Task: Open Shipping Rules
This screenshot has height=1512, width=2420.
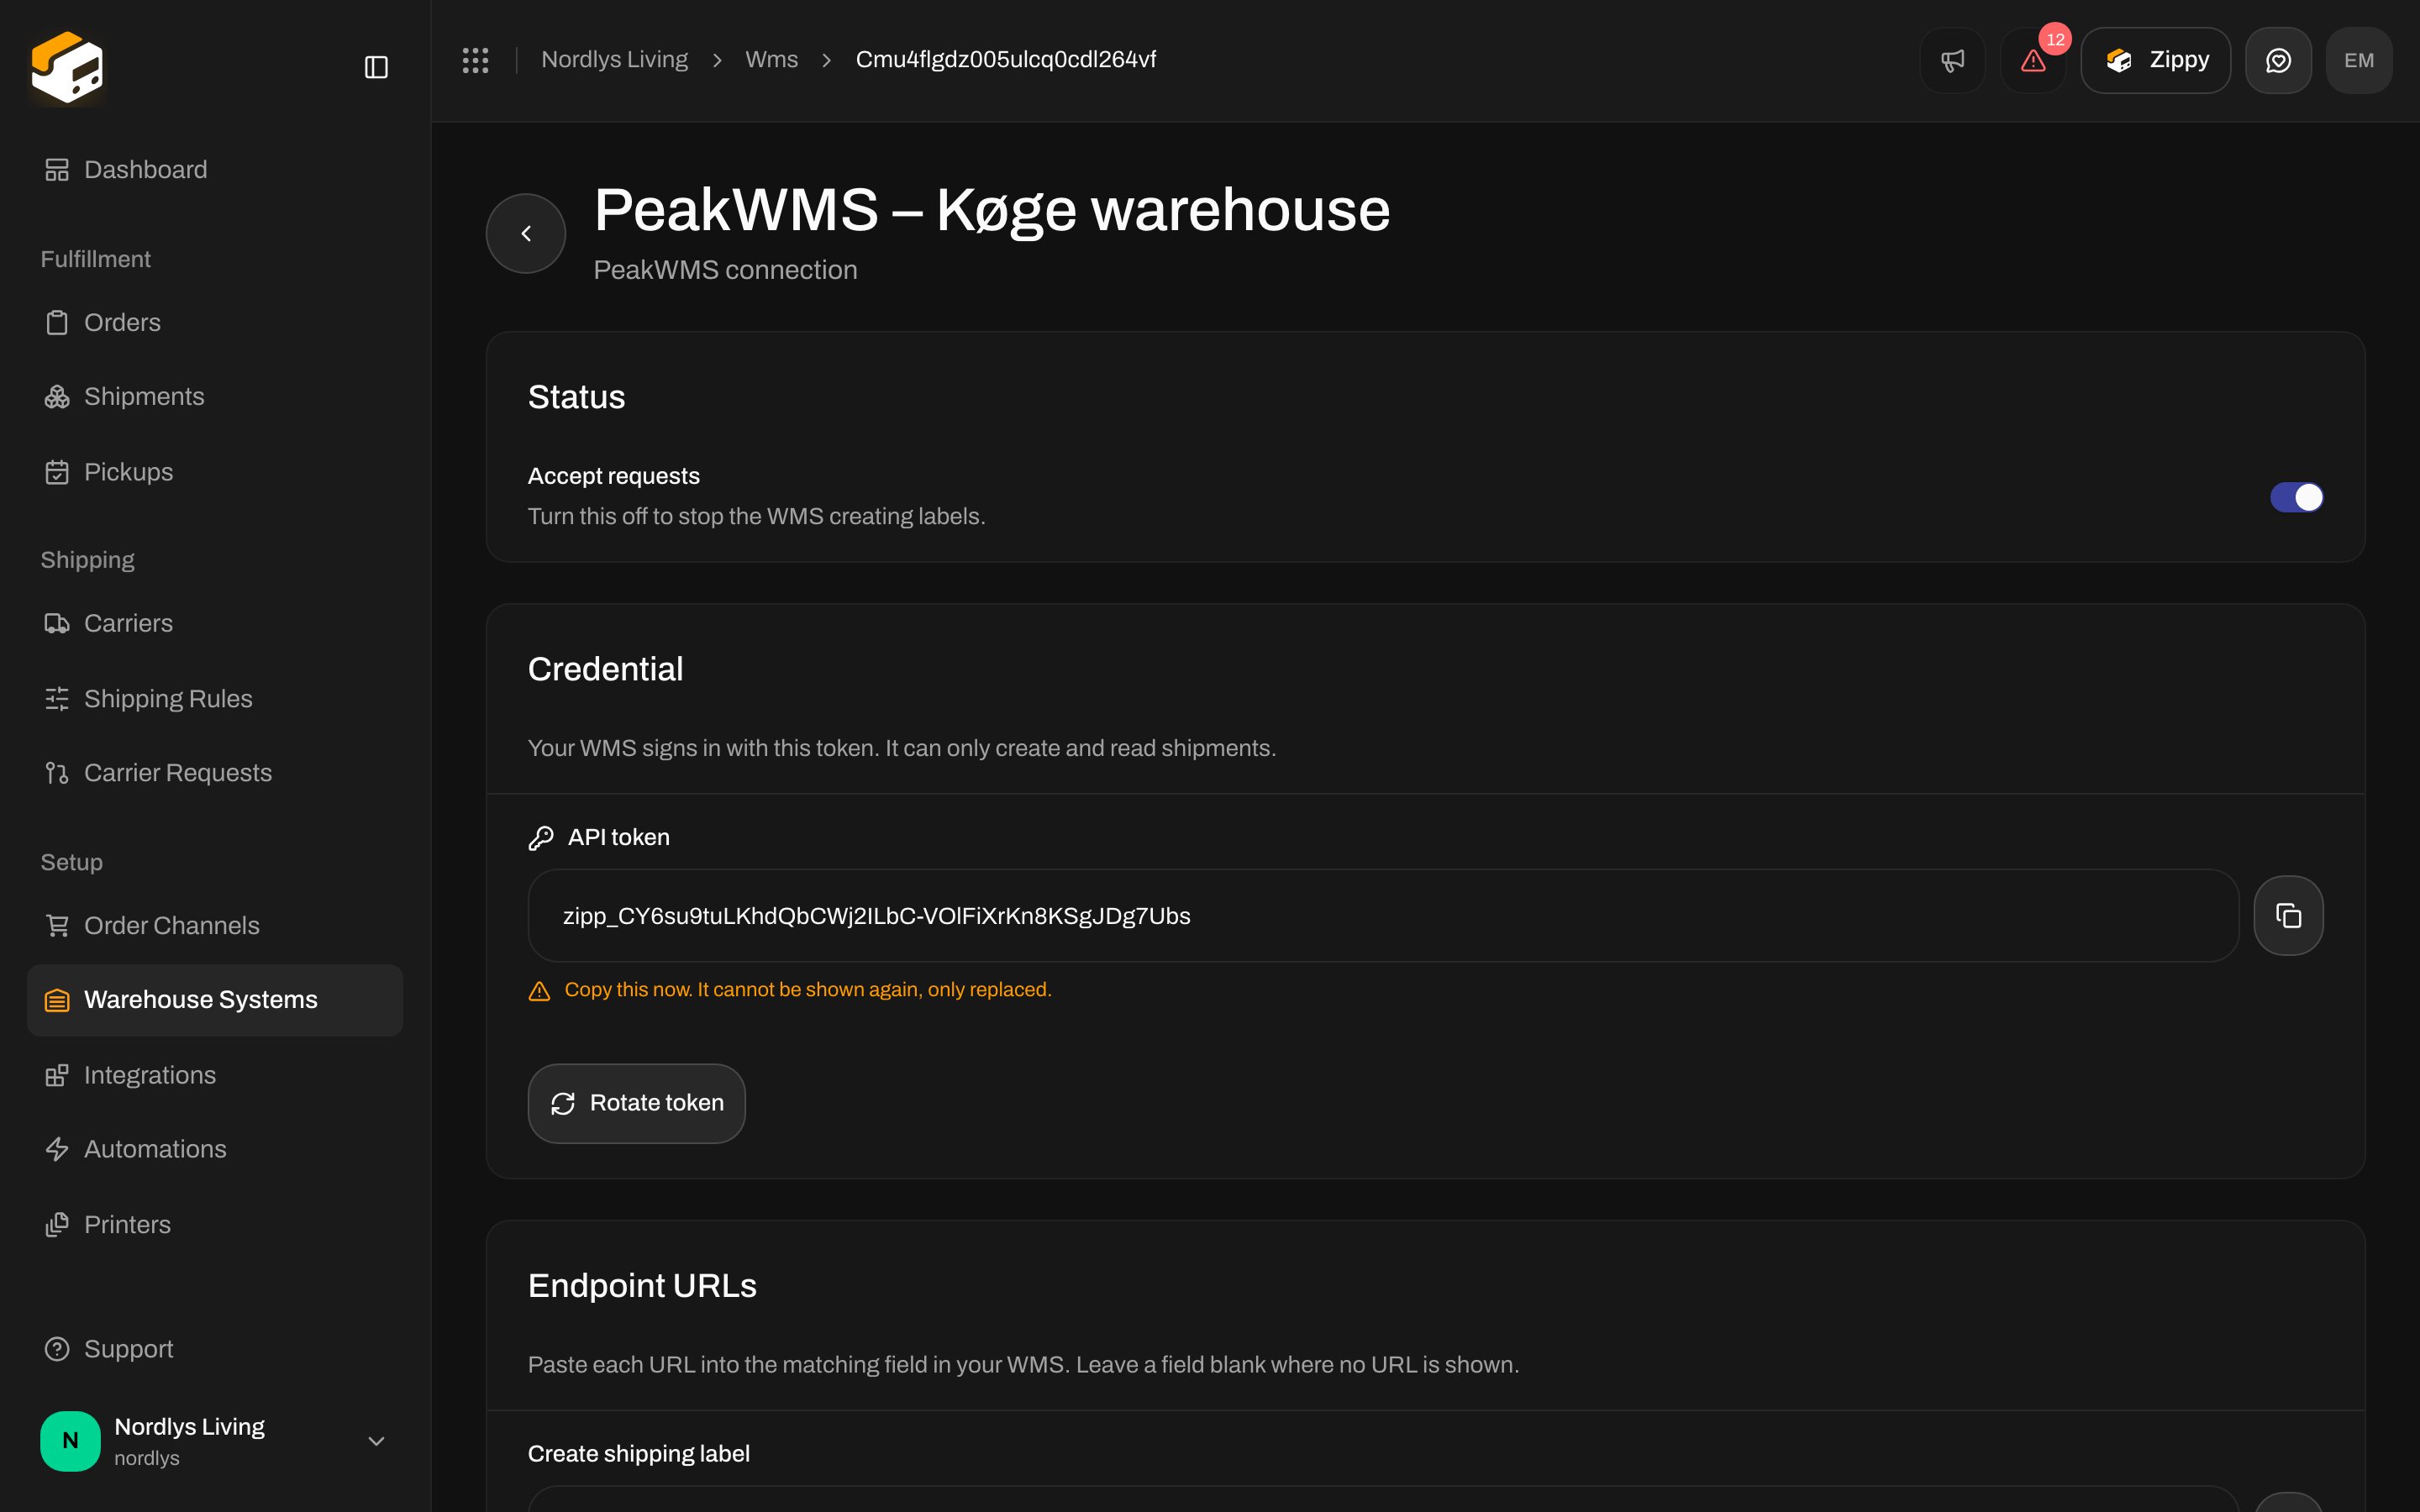Action: [x=215, y=698]
